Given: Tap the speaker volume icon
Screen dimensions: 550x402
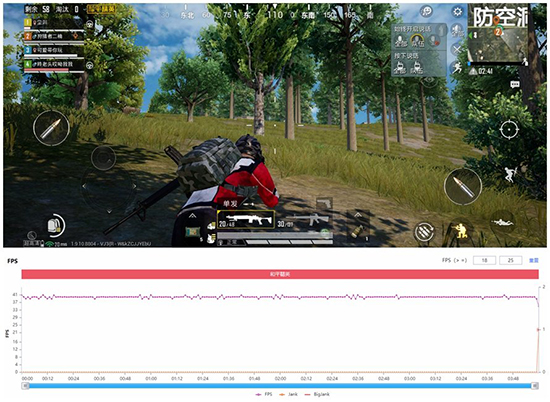Looking at the screenshot, I should 457,31.
